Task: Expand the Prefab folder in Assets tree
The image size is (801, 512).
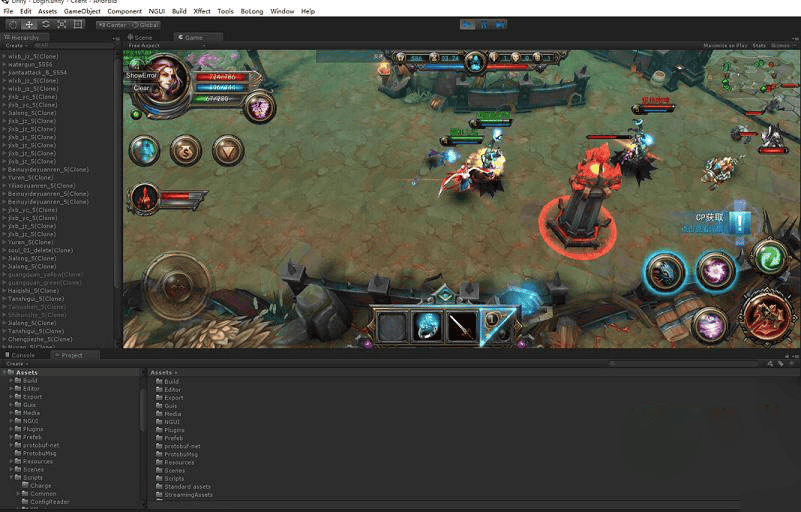Action: [11, 437]
